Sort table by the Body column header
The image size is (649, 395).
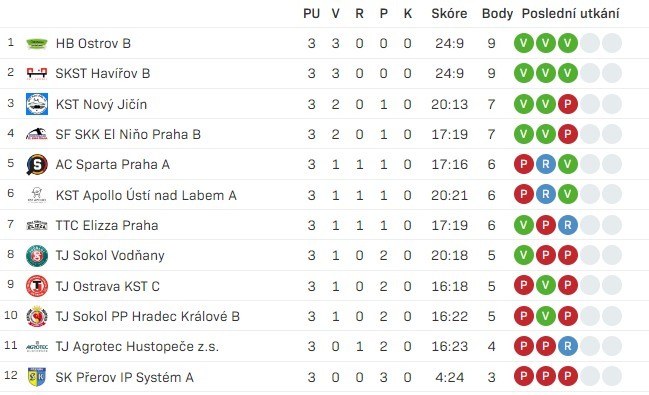[x=497, y=14]
